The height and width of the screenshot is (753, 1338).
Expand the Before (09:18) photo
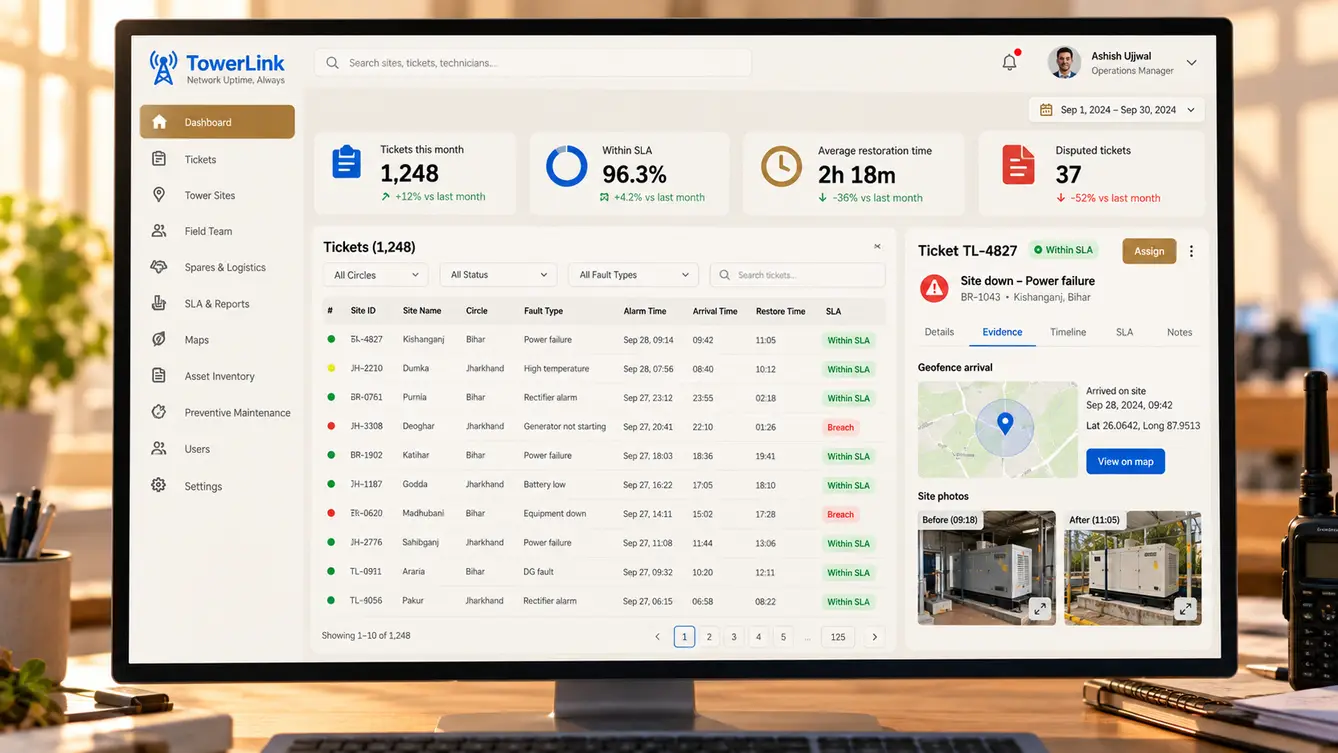1040,608
